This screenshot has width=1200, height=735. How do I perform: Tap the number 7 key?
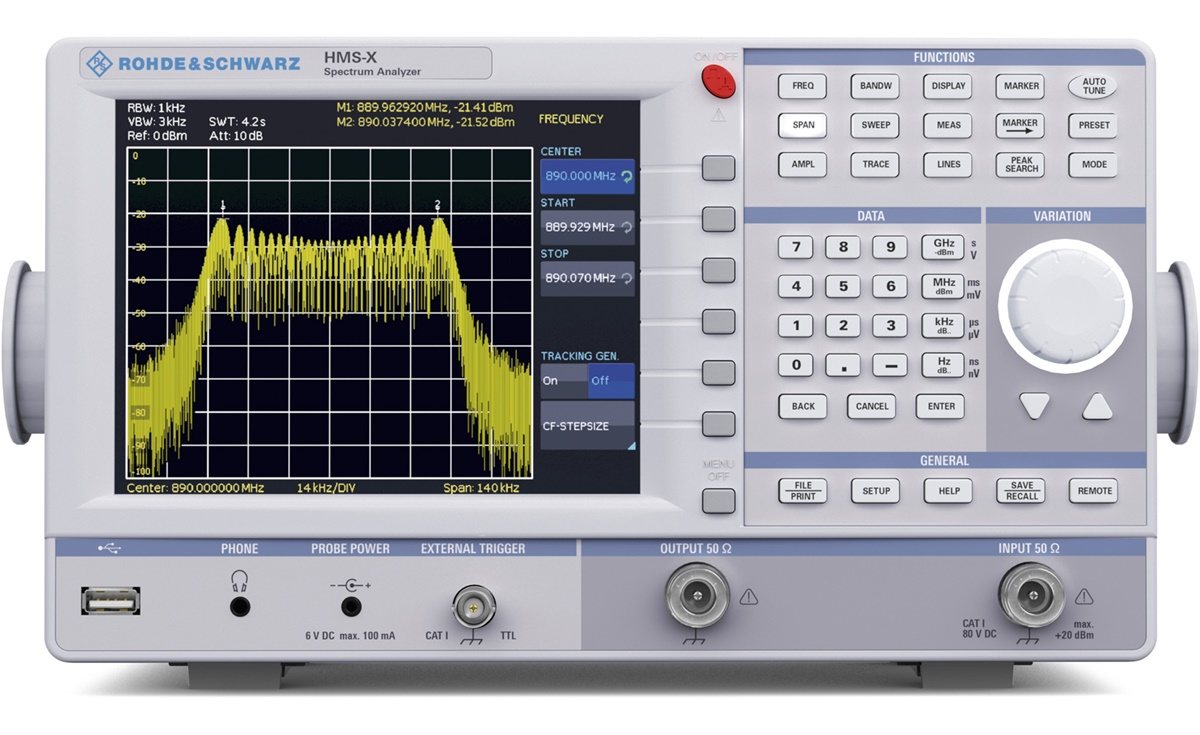point(796,248)
